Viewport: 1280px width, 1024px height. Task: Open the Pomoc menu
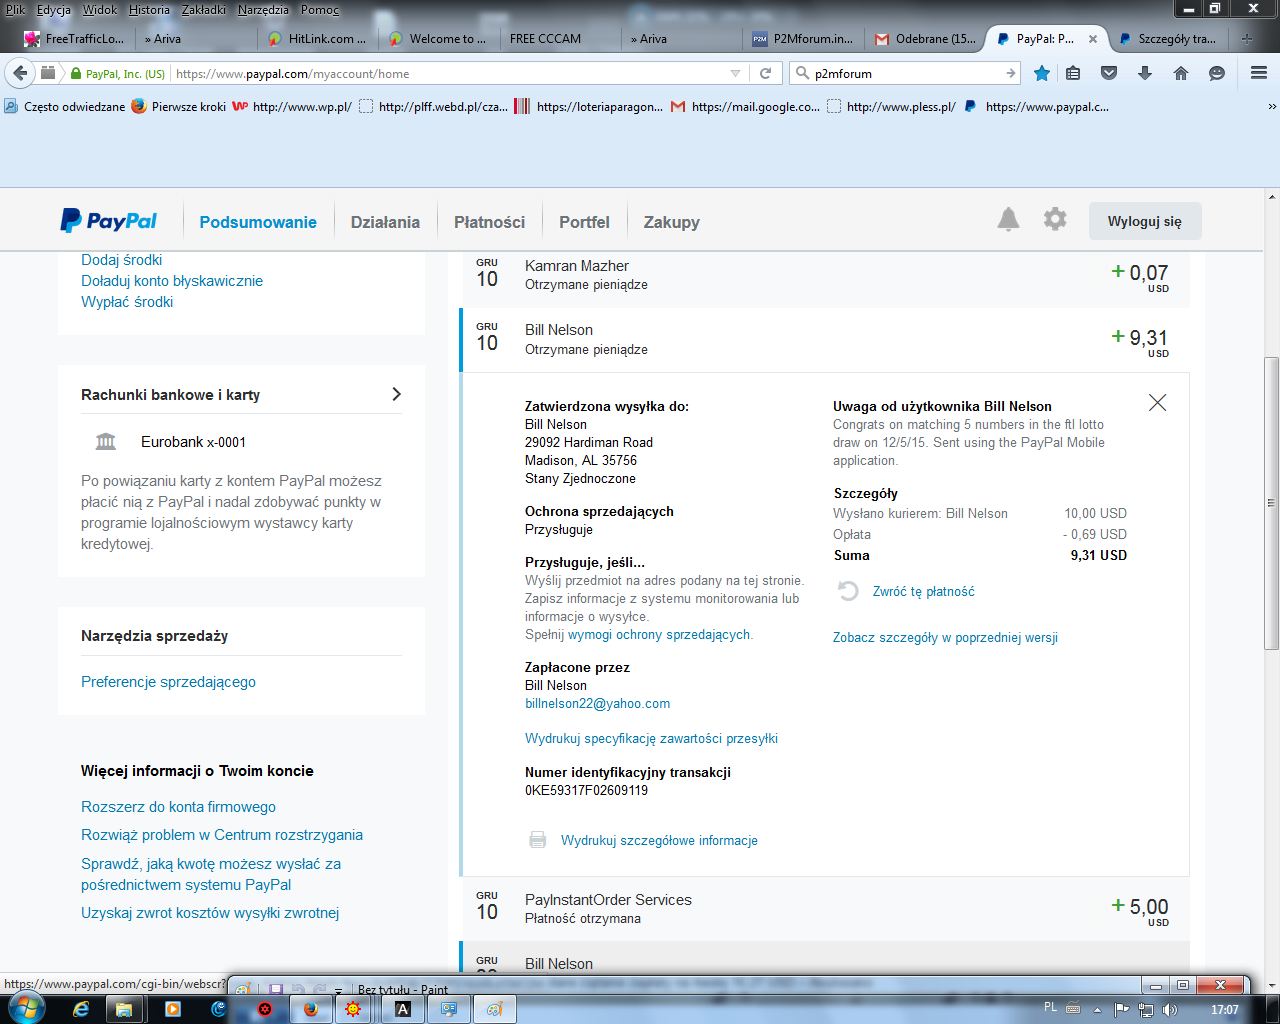pos(320,10)
